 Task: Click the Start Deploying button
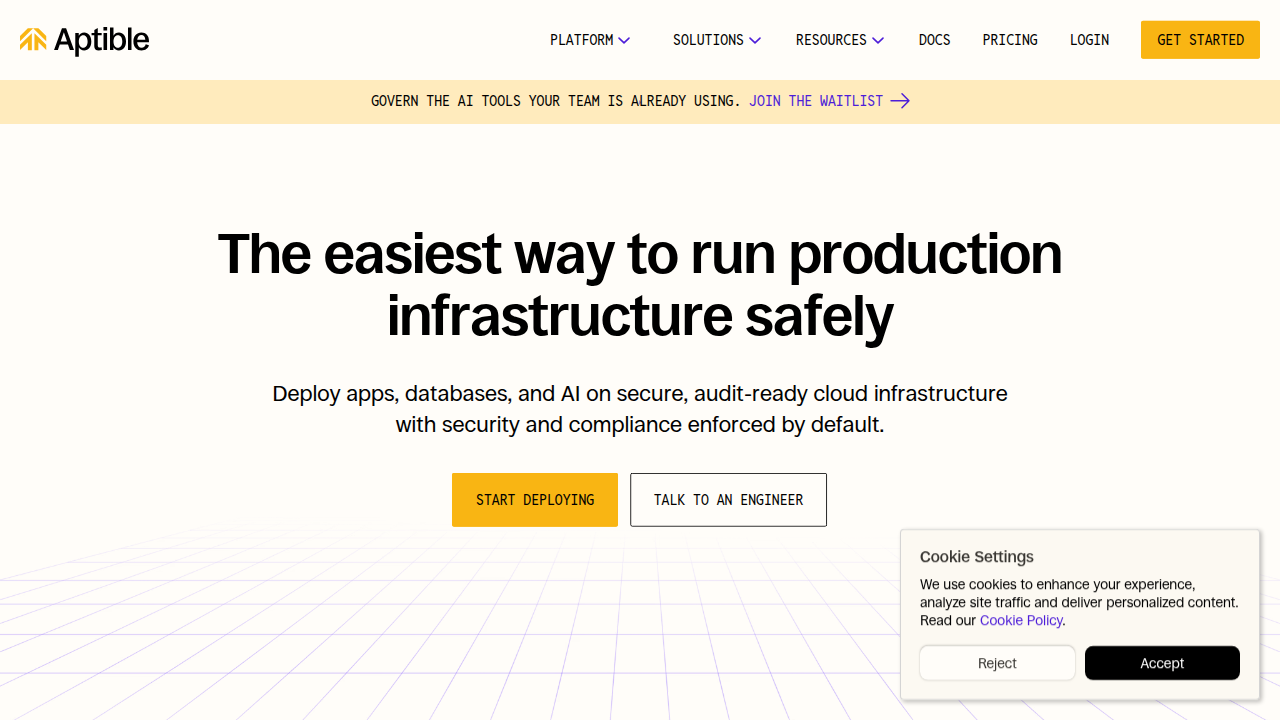point(535,500)
